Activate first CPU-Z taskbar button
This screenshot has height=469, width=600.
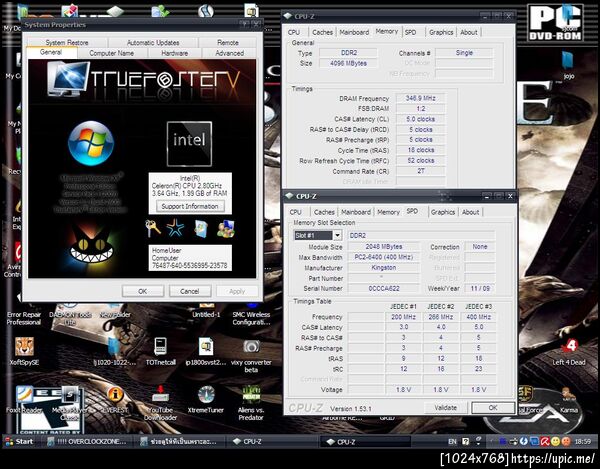(273, 441)
